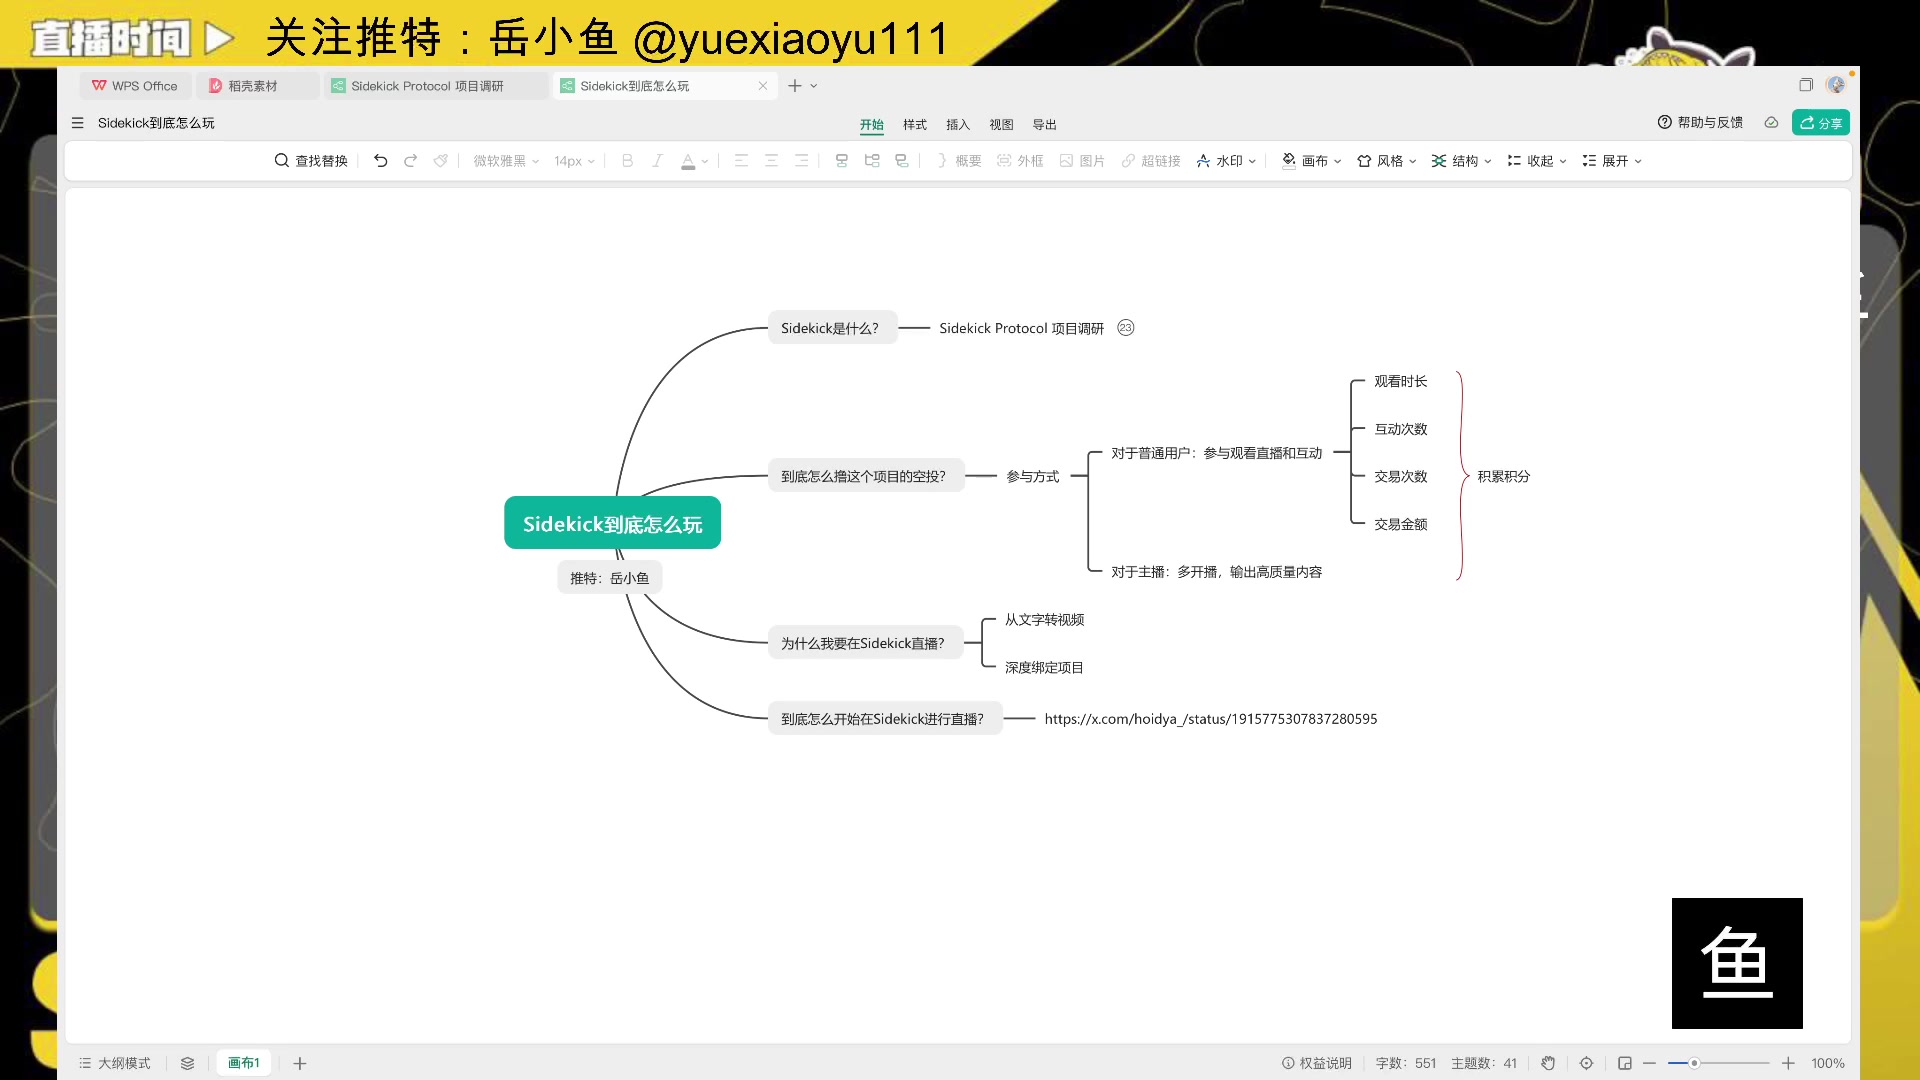Screen dimensions: 1920x1080
Task: Switch to the 样式 ribbon tab
Action: (x=915, y=125)
